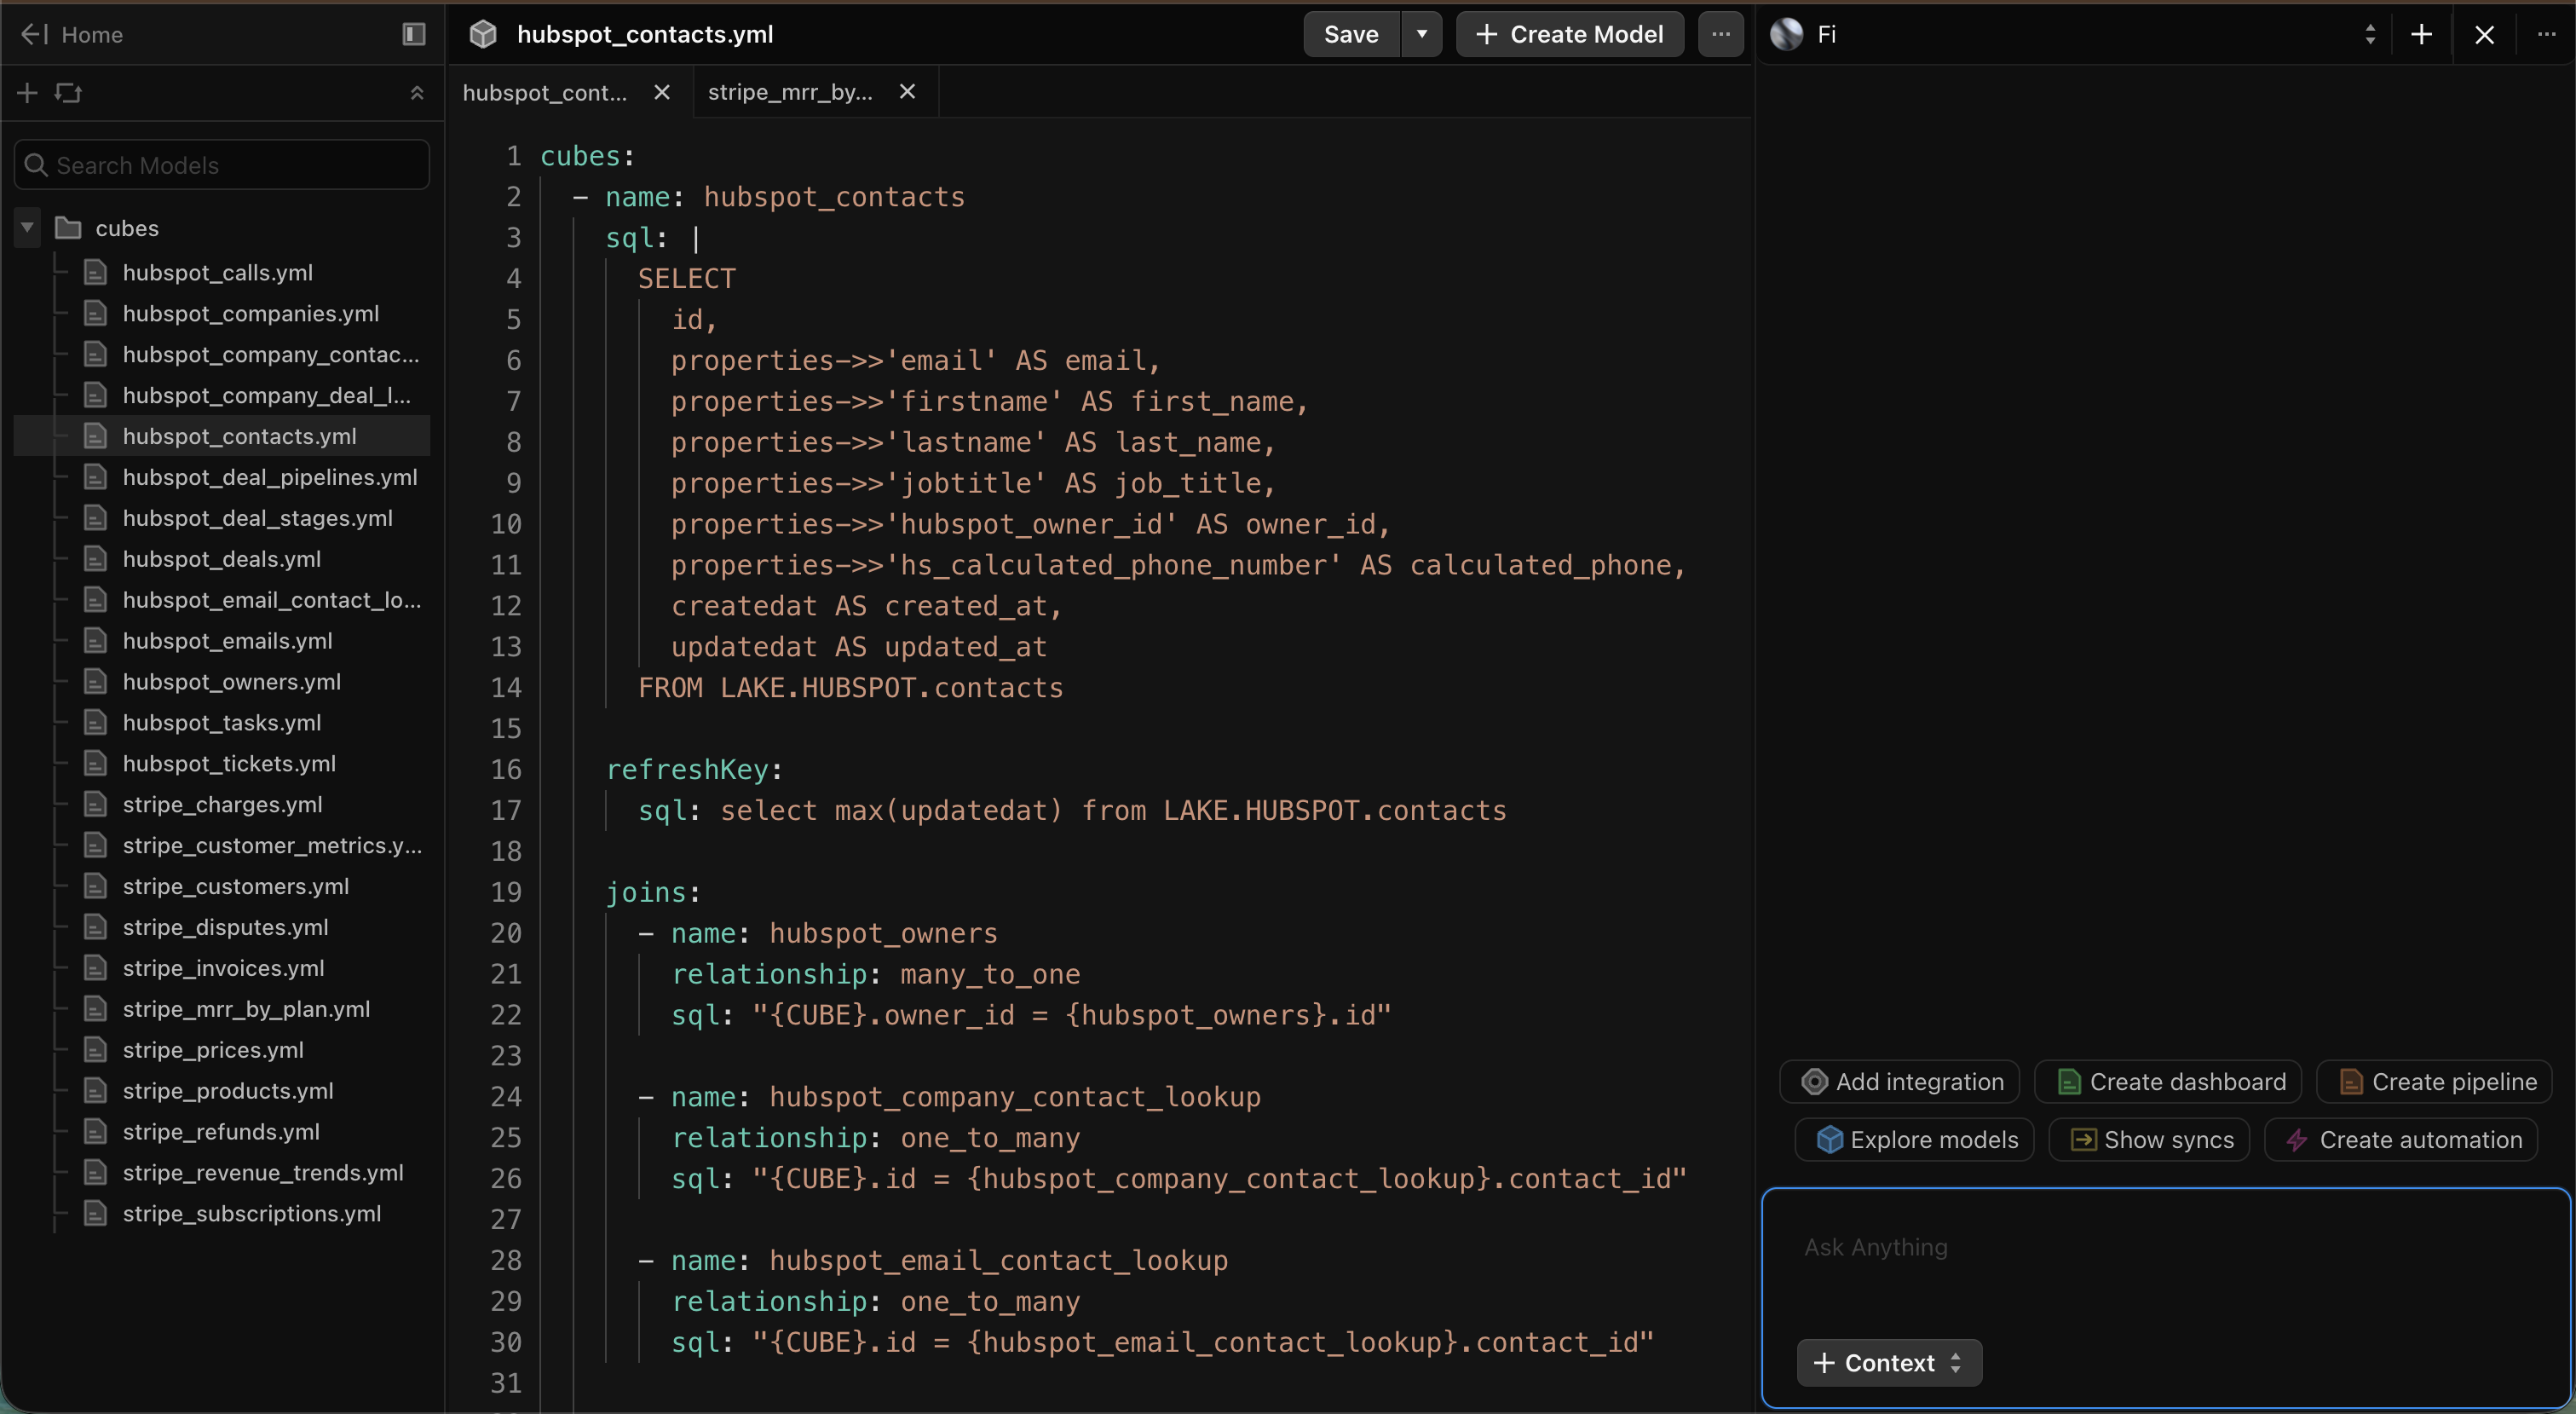The height and width of the screenshot is (1414, 2576).
Task: Open the Save dropdown arrow
Action: (1421, 34)
